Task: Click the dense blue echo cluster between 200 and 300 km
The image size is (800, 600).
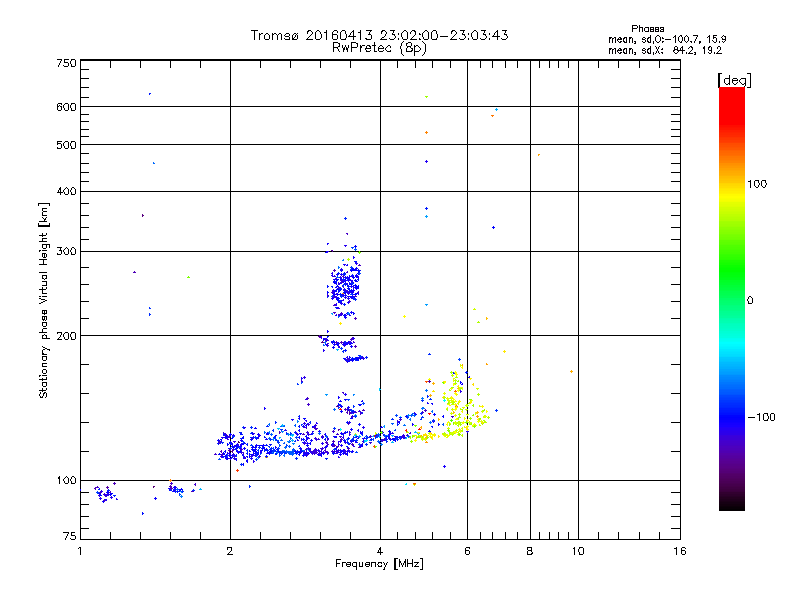Action: [x=345, y=287]
